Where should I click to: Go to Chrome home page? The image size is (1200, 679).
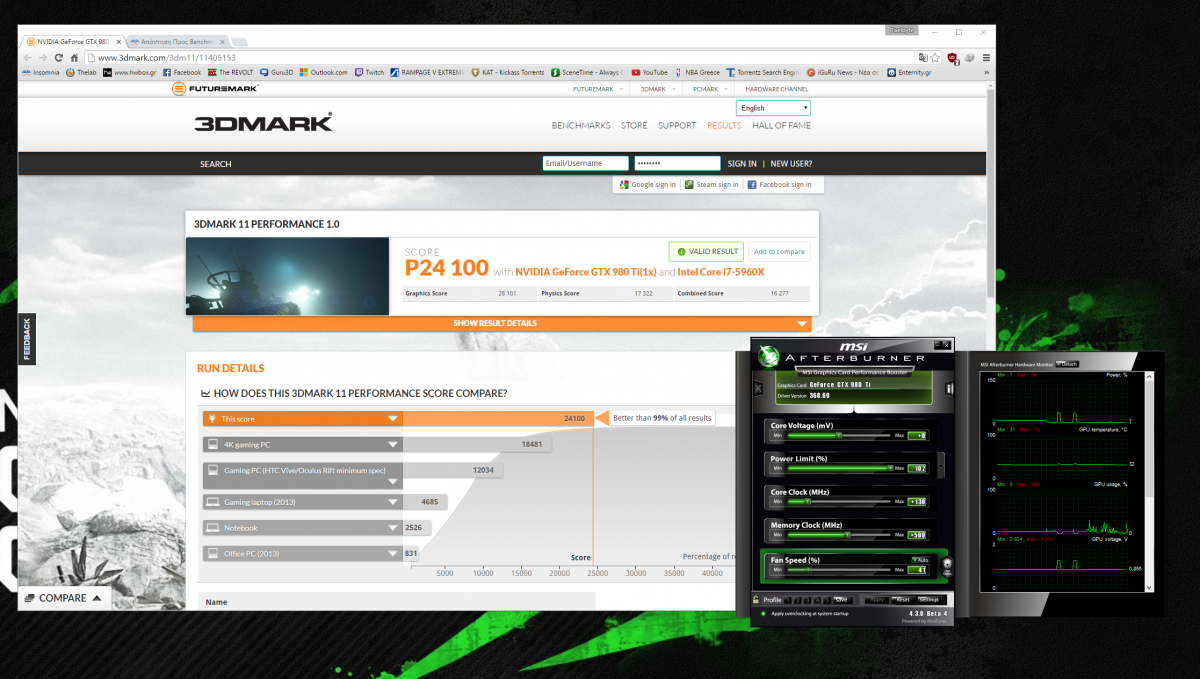point(74,57)
